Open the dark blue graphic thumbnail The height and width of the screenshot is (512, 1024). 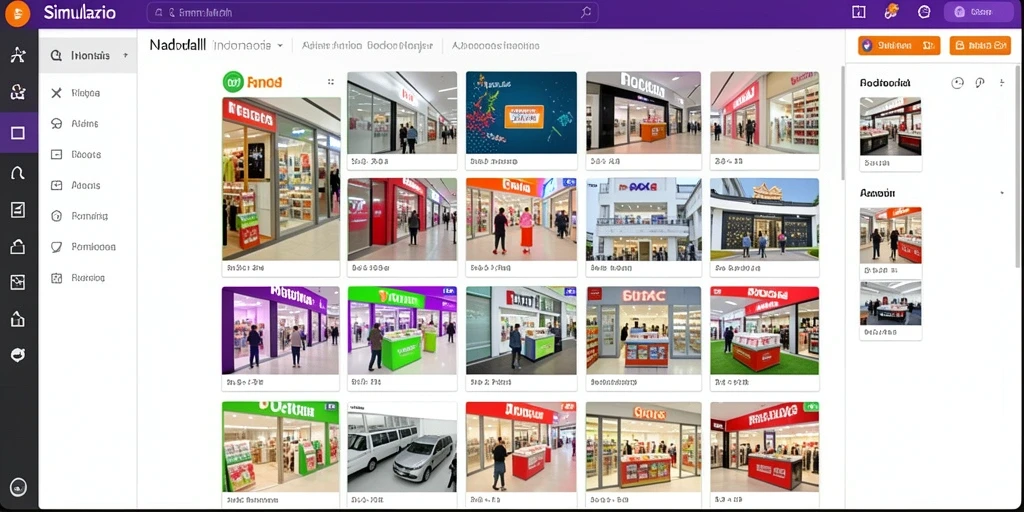click(521, 112)
